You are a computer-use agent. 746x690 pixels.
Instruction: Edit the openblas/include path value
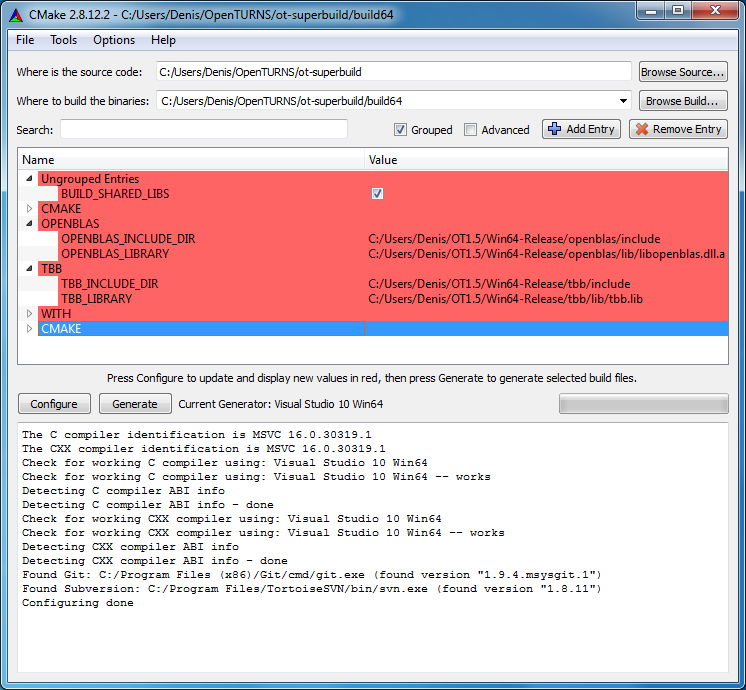tap(514, 238)
